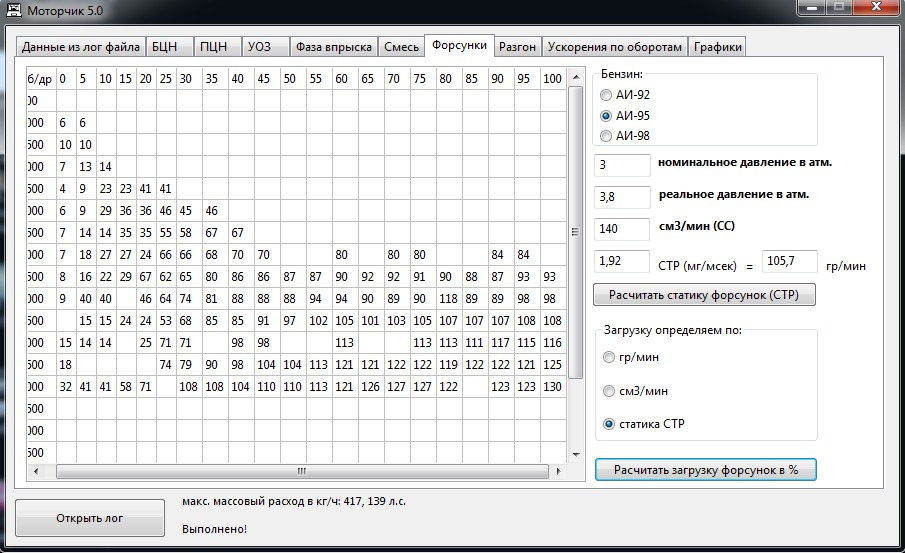Click the horizontal scrollbar right arrow
The height and width of the screenshot is (553, 905).
point(558,471)
